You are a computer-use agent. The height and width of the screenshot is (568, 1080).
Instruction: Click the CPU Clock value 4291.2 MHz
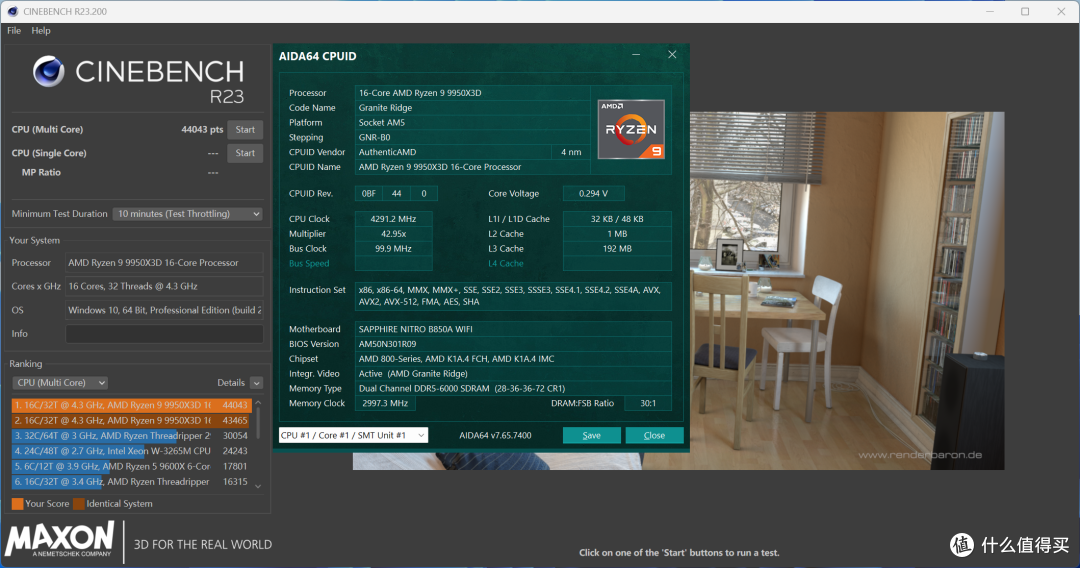pos(393,219)
